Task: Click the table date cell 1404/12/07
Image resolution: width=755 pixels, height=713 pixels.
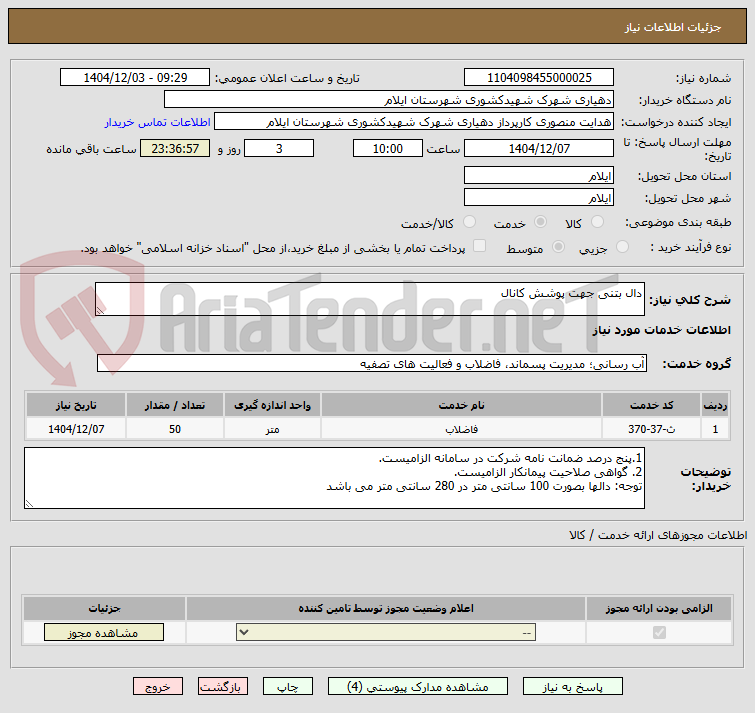Action: click(x=76, y=428)
